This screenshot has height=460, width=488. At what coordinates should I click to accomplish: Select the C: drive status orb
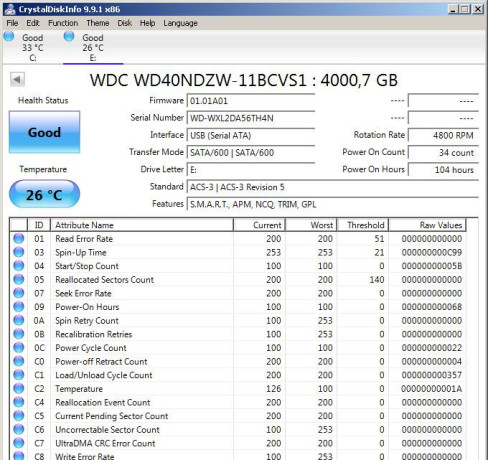tap(9, 36)
